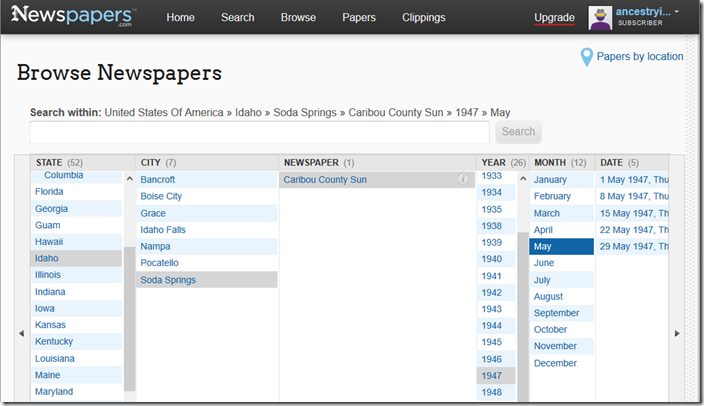Click the Search button
704x406 pixels.
[x=519, y=132]
